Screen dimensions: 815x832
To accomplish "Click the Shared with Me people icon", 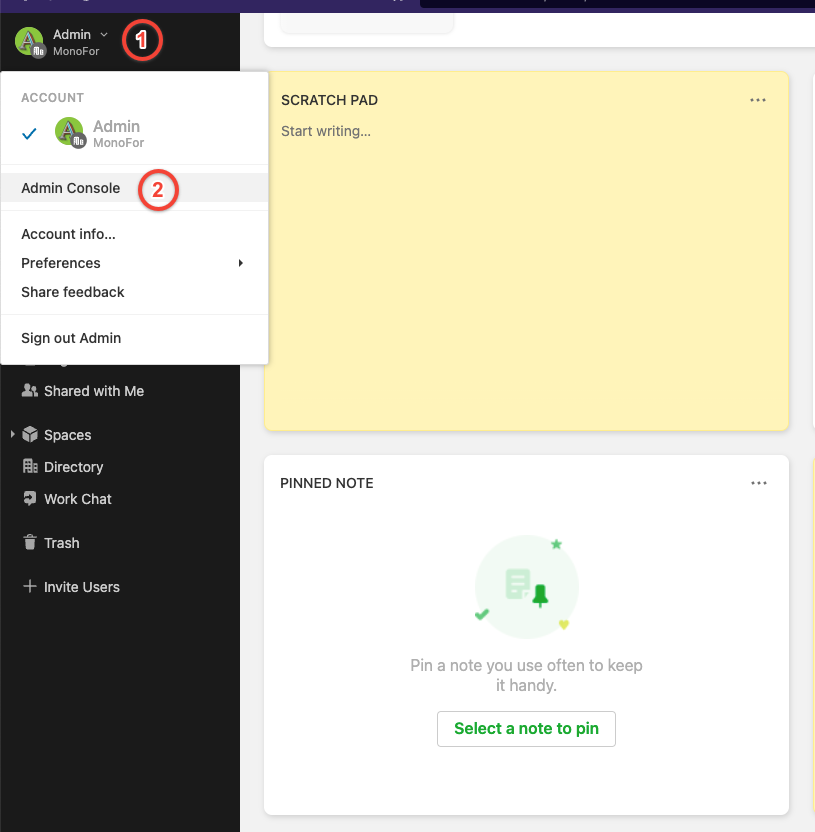I will 30,391.
